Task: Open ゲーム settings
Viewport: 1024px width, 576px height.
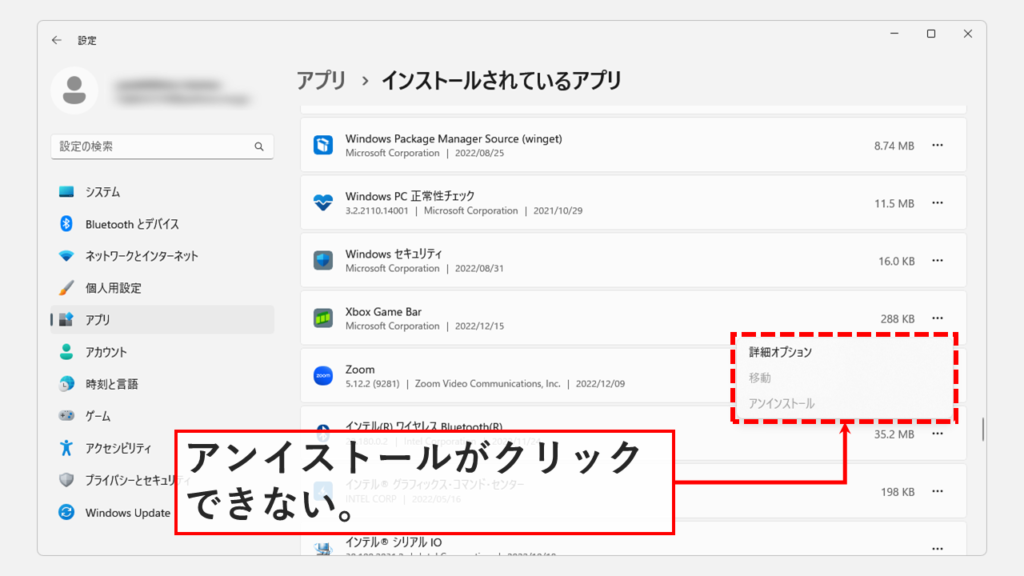Action: (x=162, y=416)
